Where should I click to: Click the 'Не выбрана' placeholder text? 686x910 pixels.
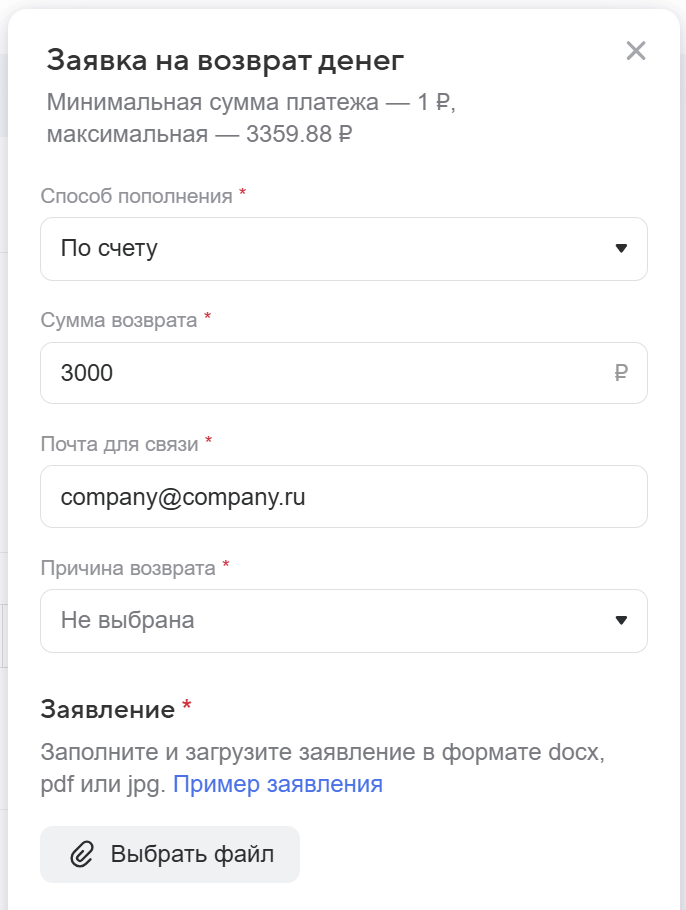click(x=127, y=620)
